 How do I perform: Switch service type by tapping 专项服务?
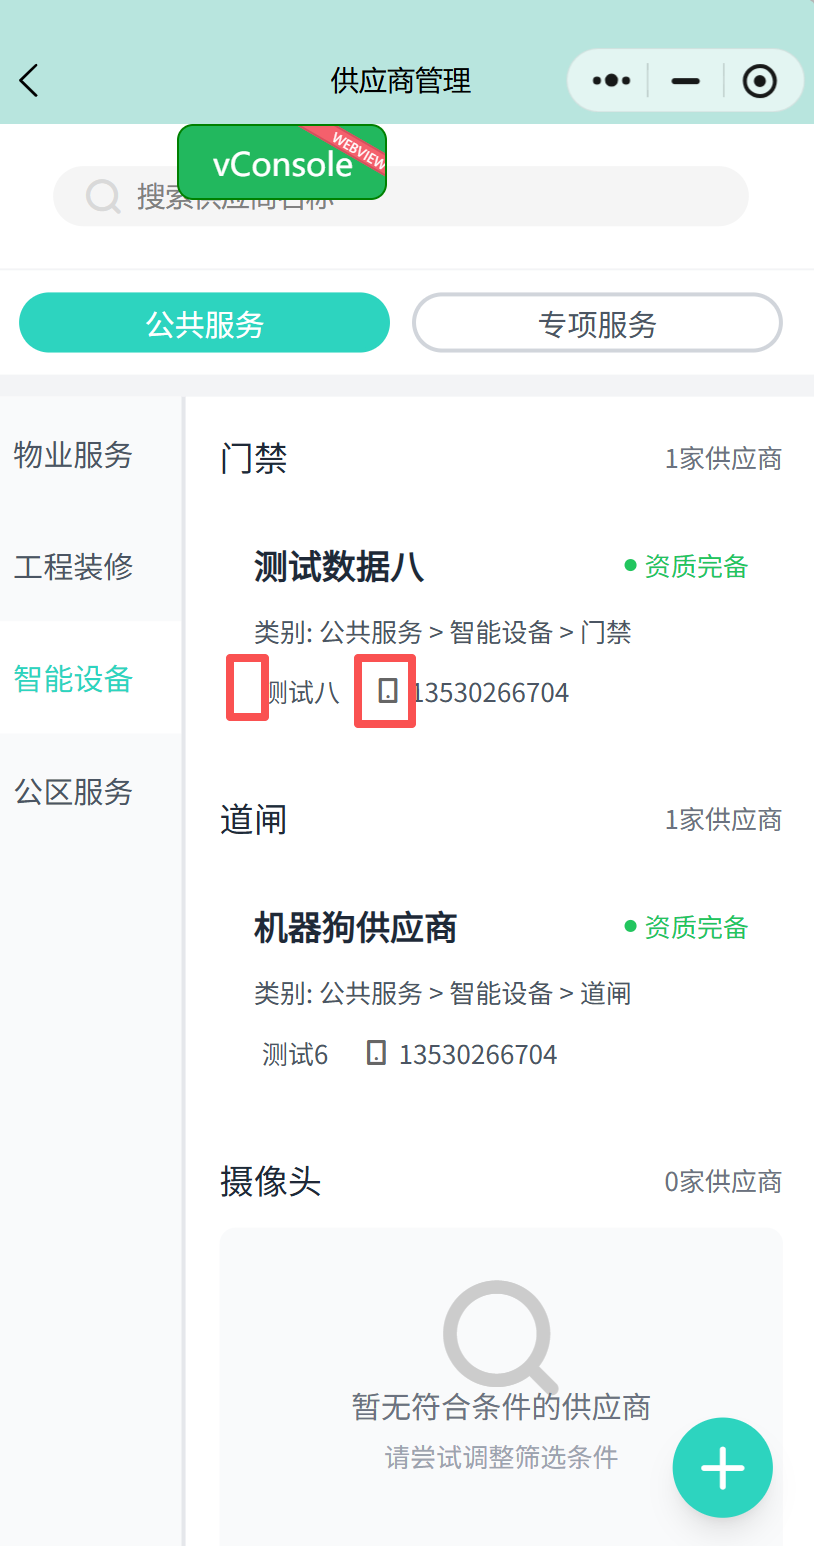[596, 322]
